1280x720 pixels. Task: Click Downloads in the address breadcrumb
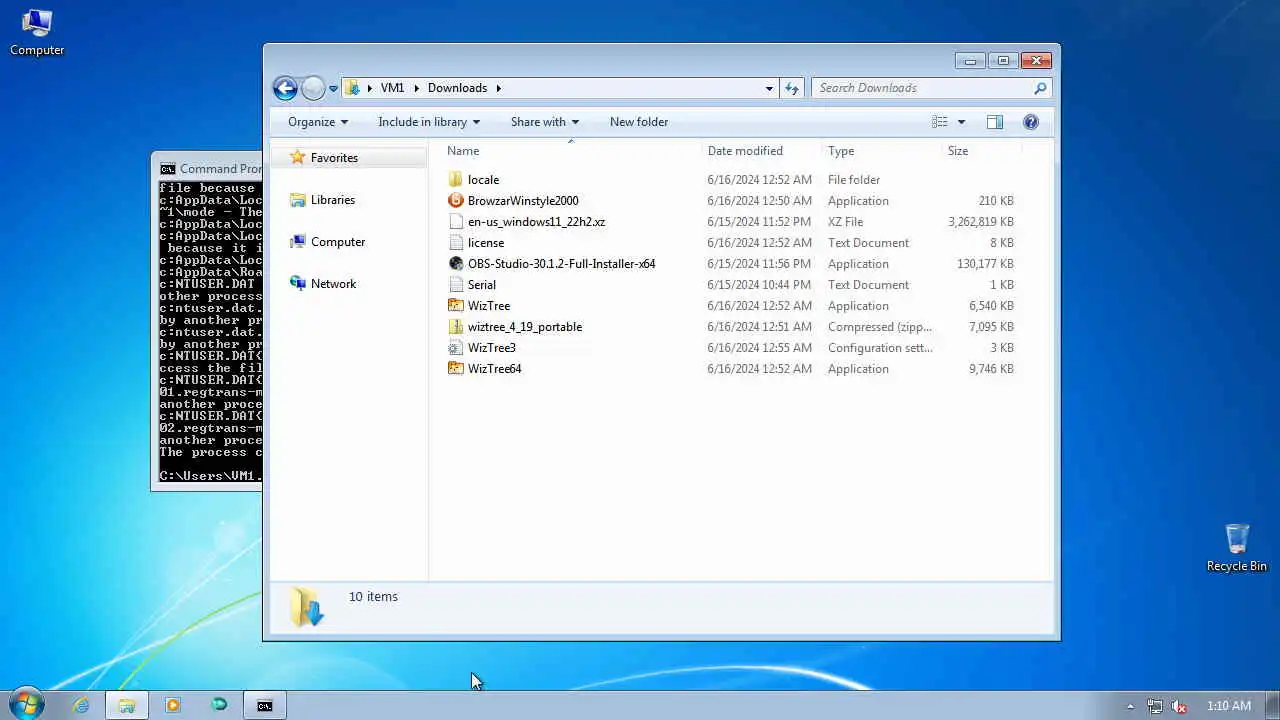click(457, 88)
